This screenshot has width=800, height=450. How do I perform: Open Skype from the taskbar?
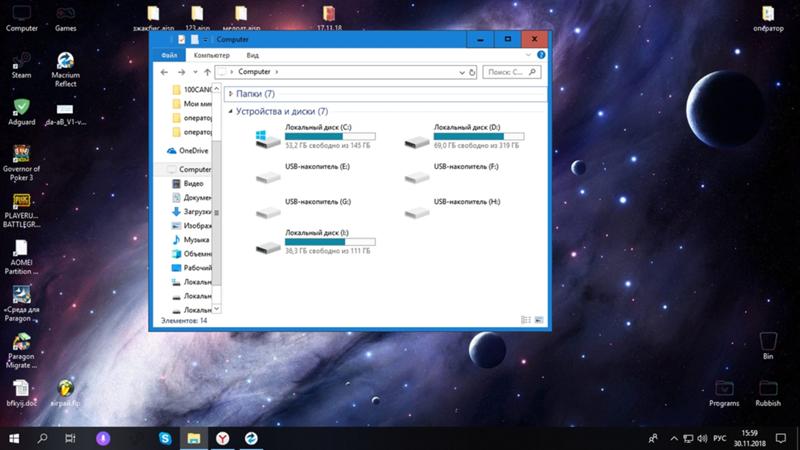coord(165,438)
